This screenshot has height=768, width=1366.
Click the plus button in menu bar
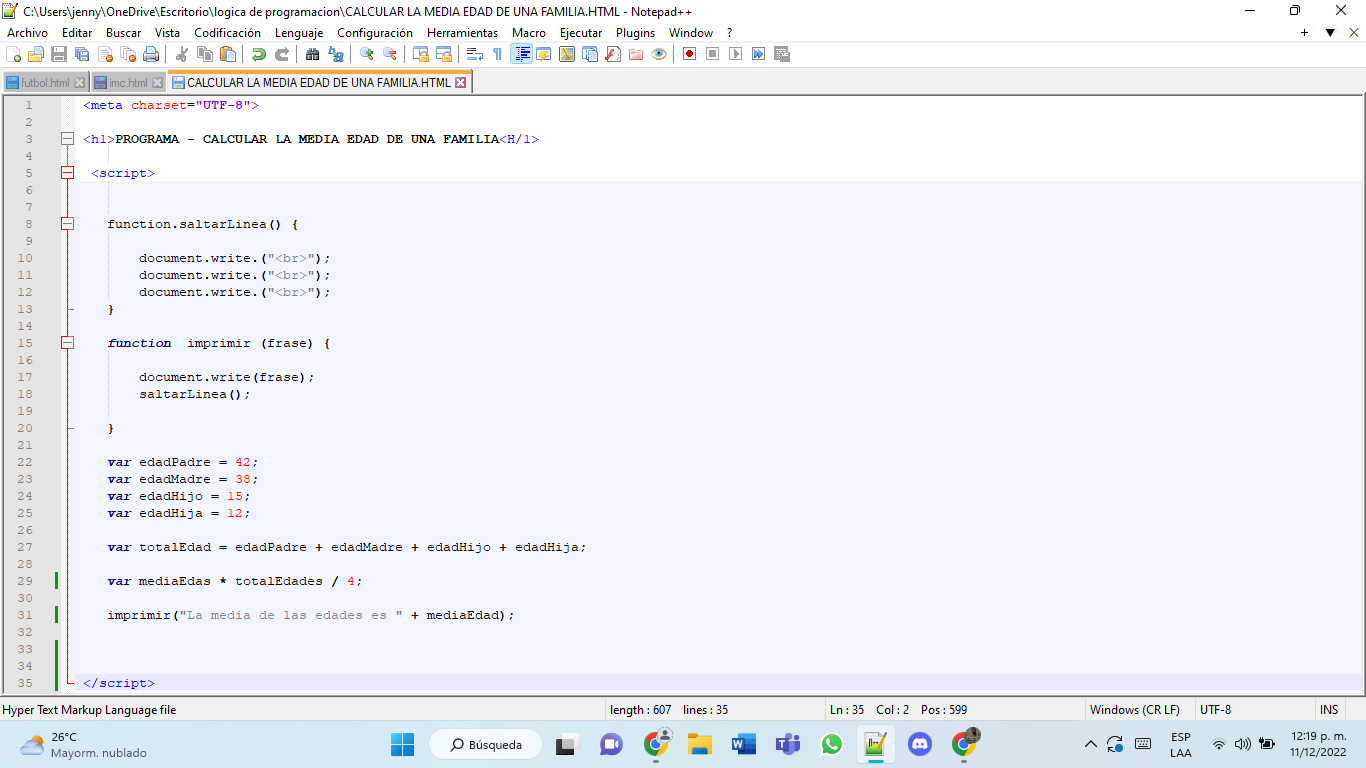pos(1304,33)
